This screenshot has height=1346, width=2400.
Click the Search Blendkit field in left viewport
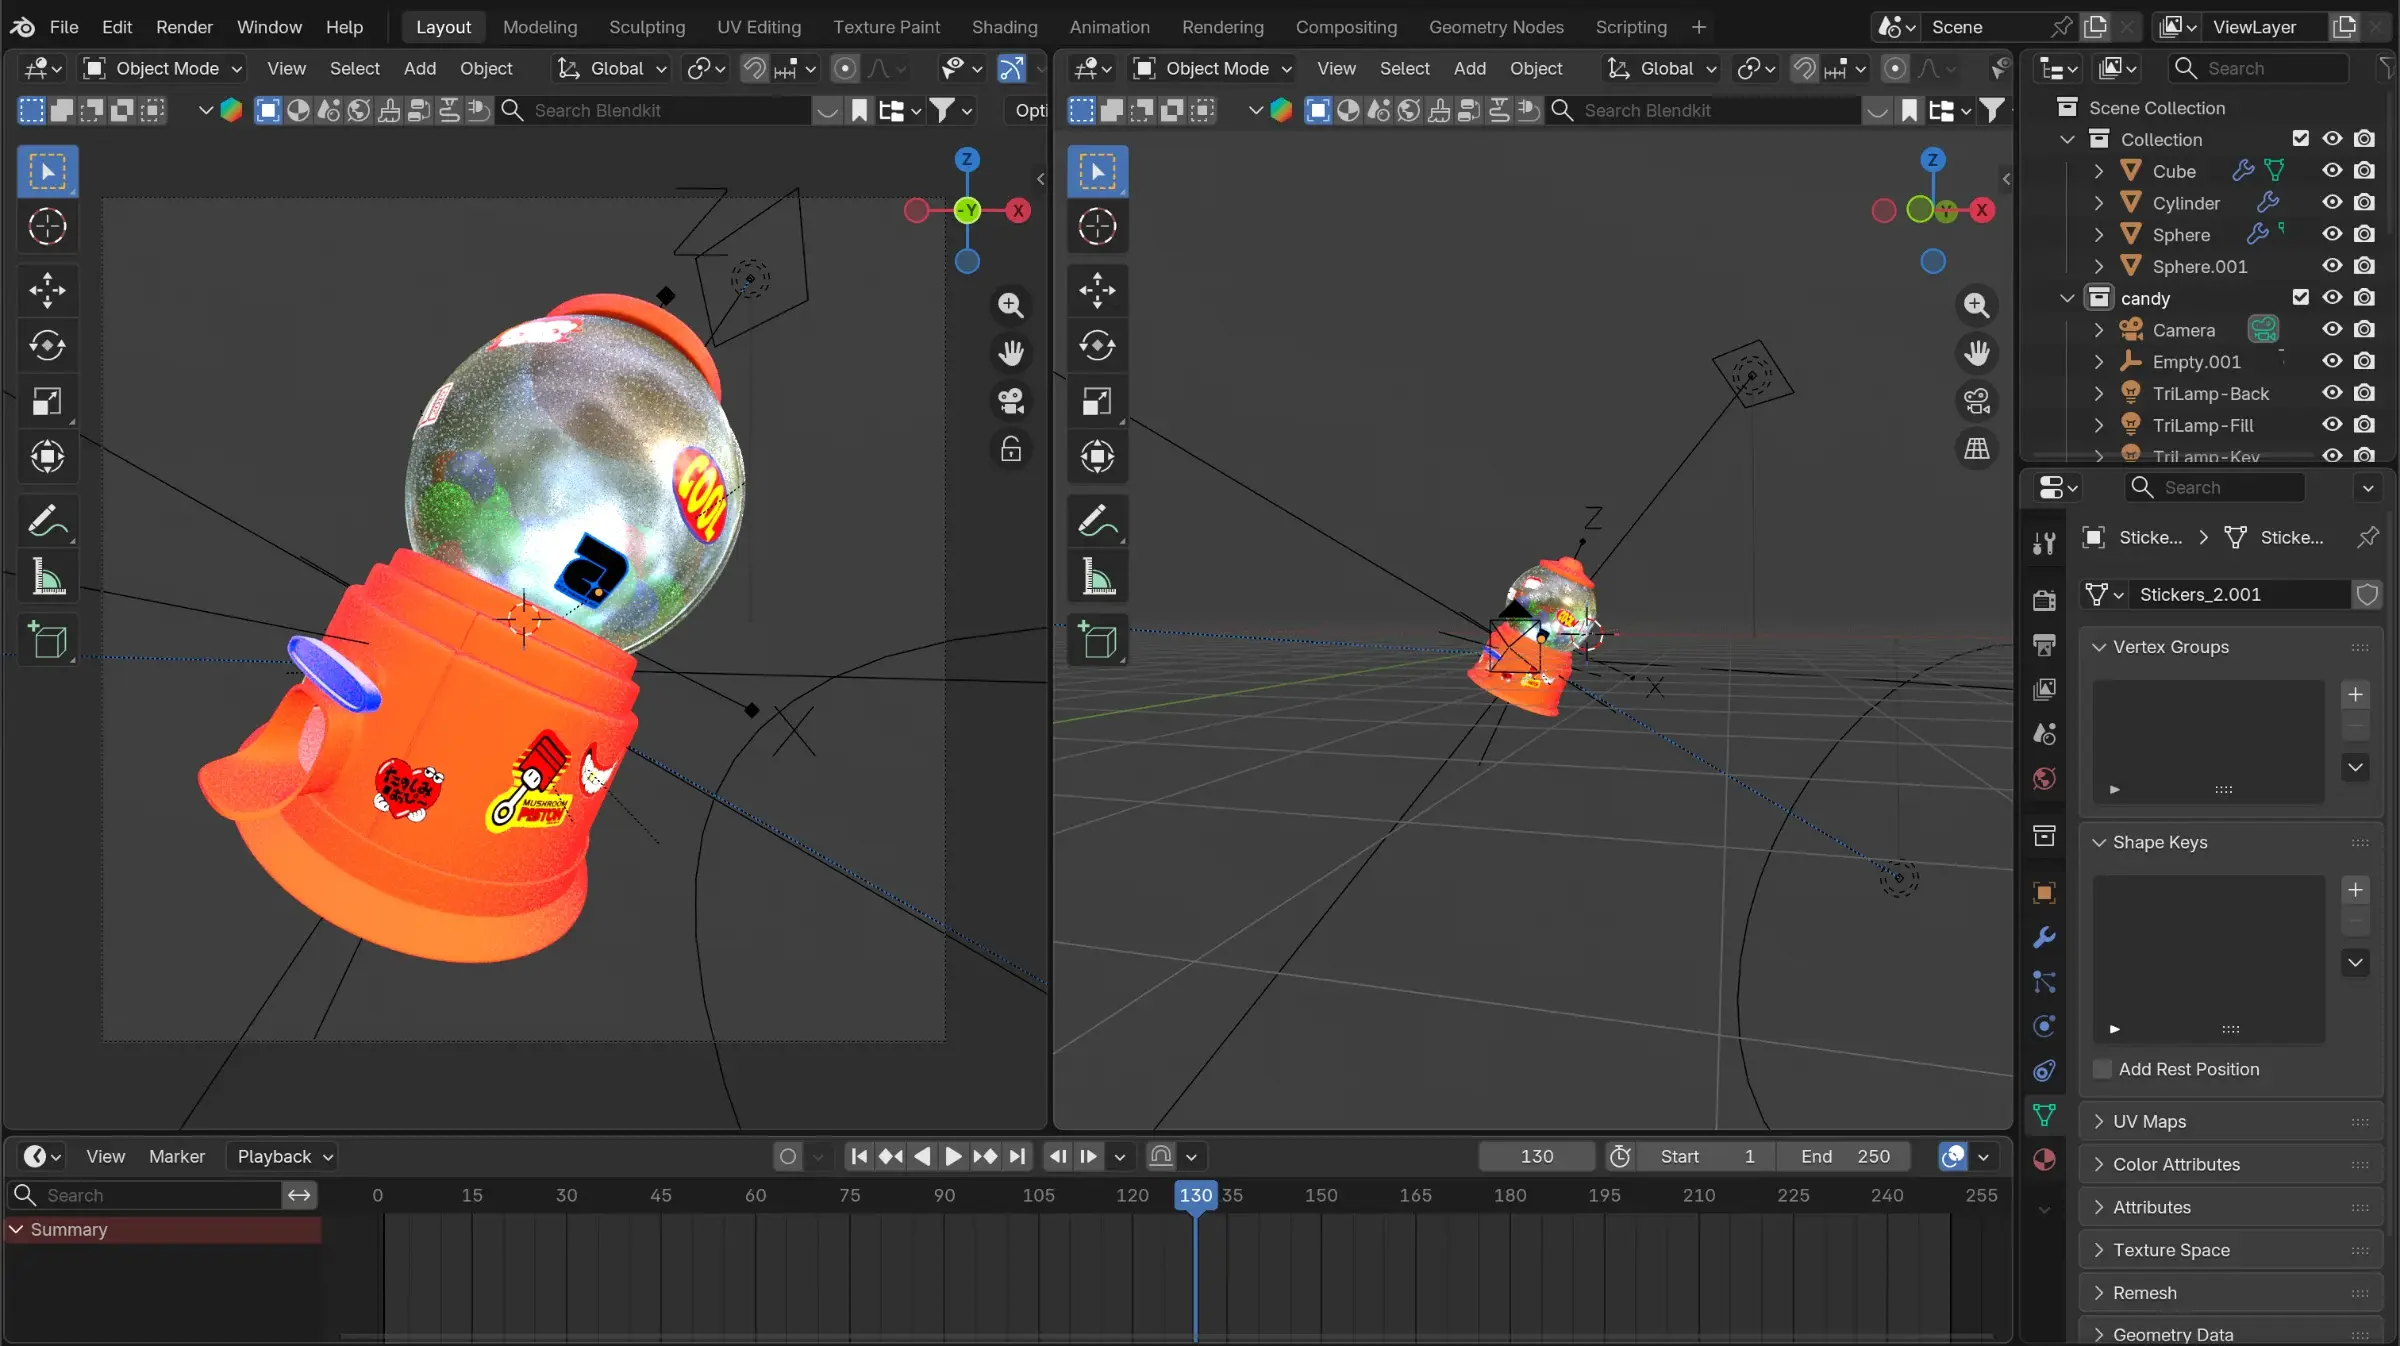656,110
